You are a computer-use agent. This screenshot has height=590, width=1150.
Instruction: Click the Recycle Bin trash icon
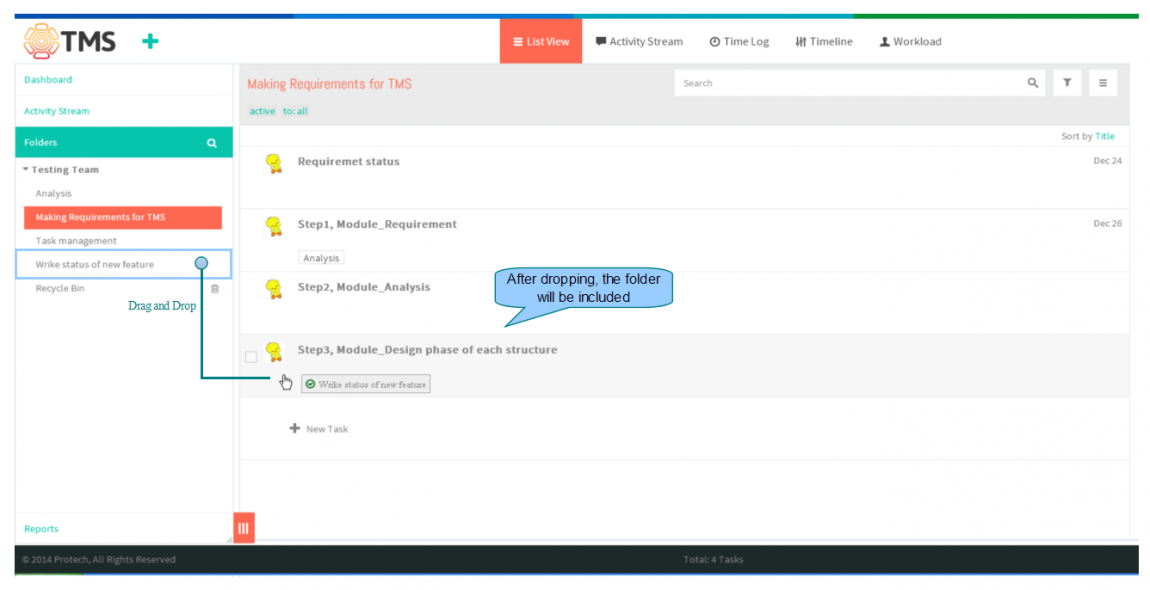click(x=215, y=288)
